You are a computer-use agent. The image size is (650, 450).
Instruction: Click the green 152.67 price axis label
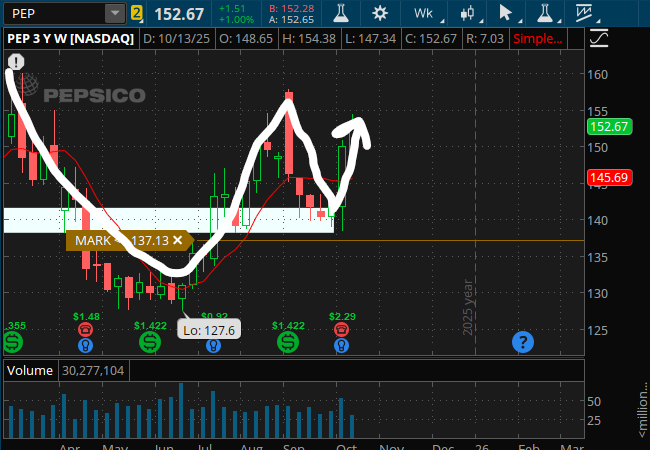coord(609,126)
